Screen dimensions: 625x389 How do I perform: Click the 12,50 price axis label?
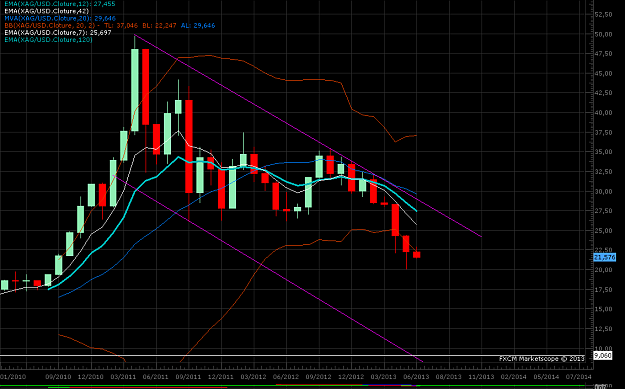click(x=603, y=329)
